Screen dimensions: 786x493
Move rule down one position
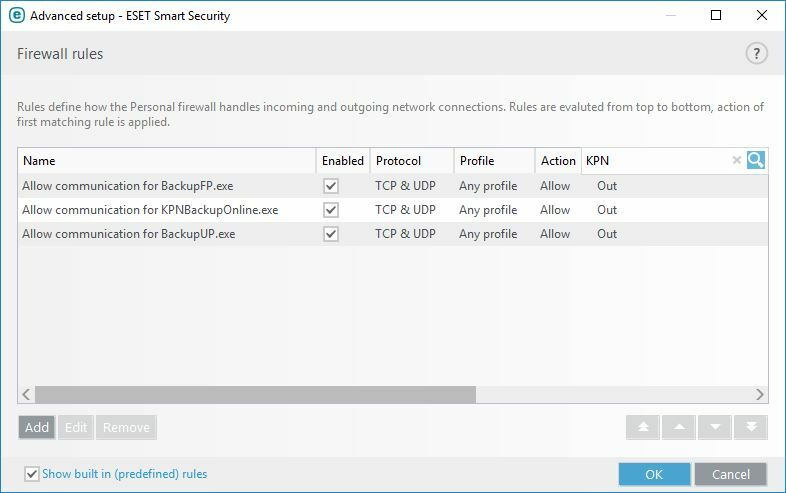(x=715, y=427)
